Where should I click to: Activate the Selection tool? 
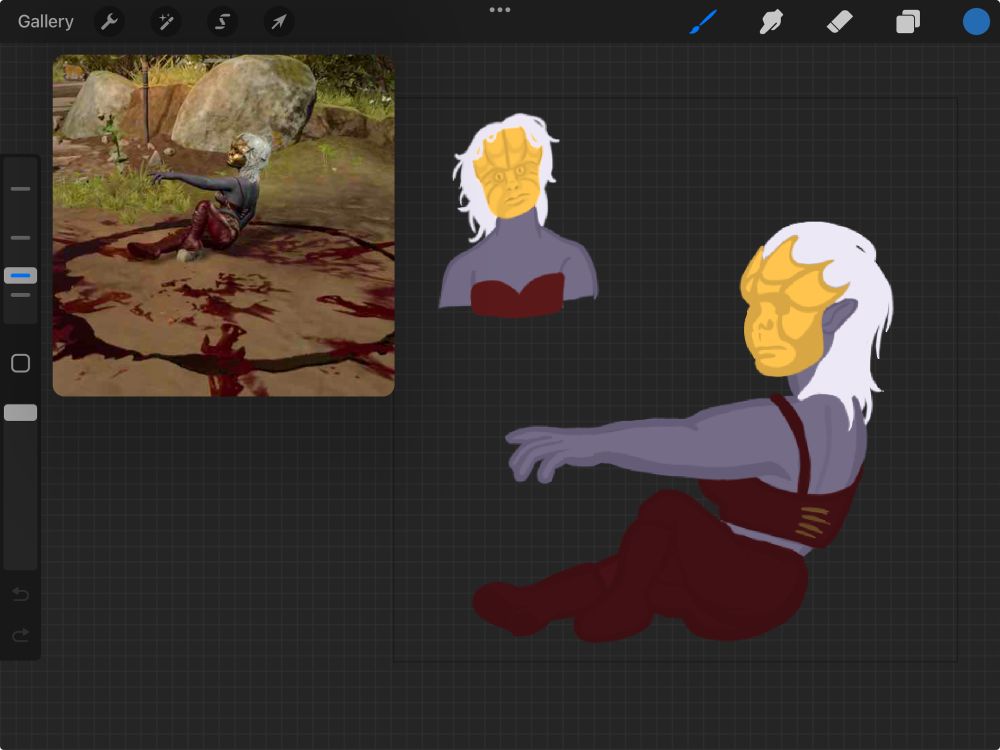click(222, 21)
